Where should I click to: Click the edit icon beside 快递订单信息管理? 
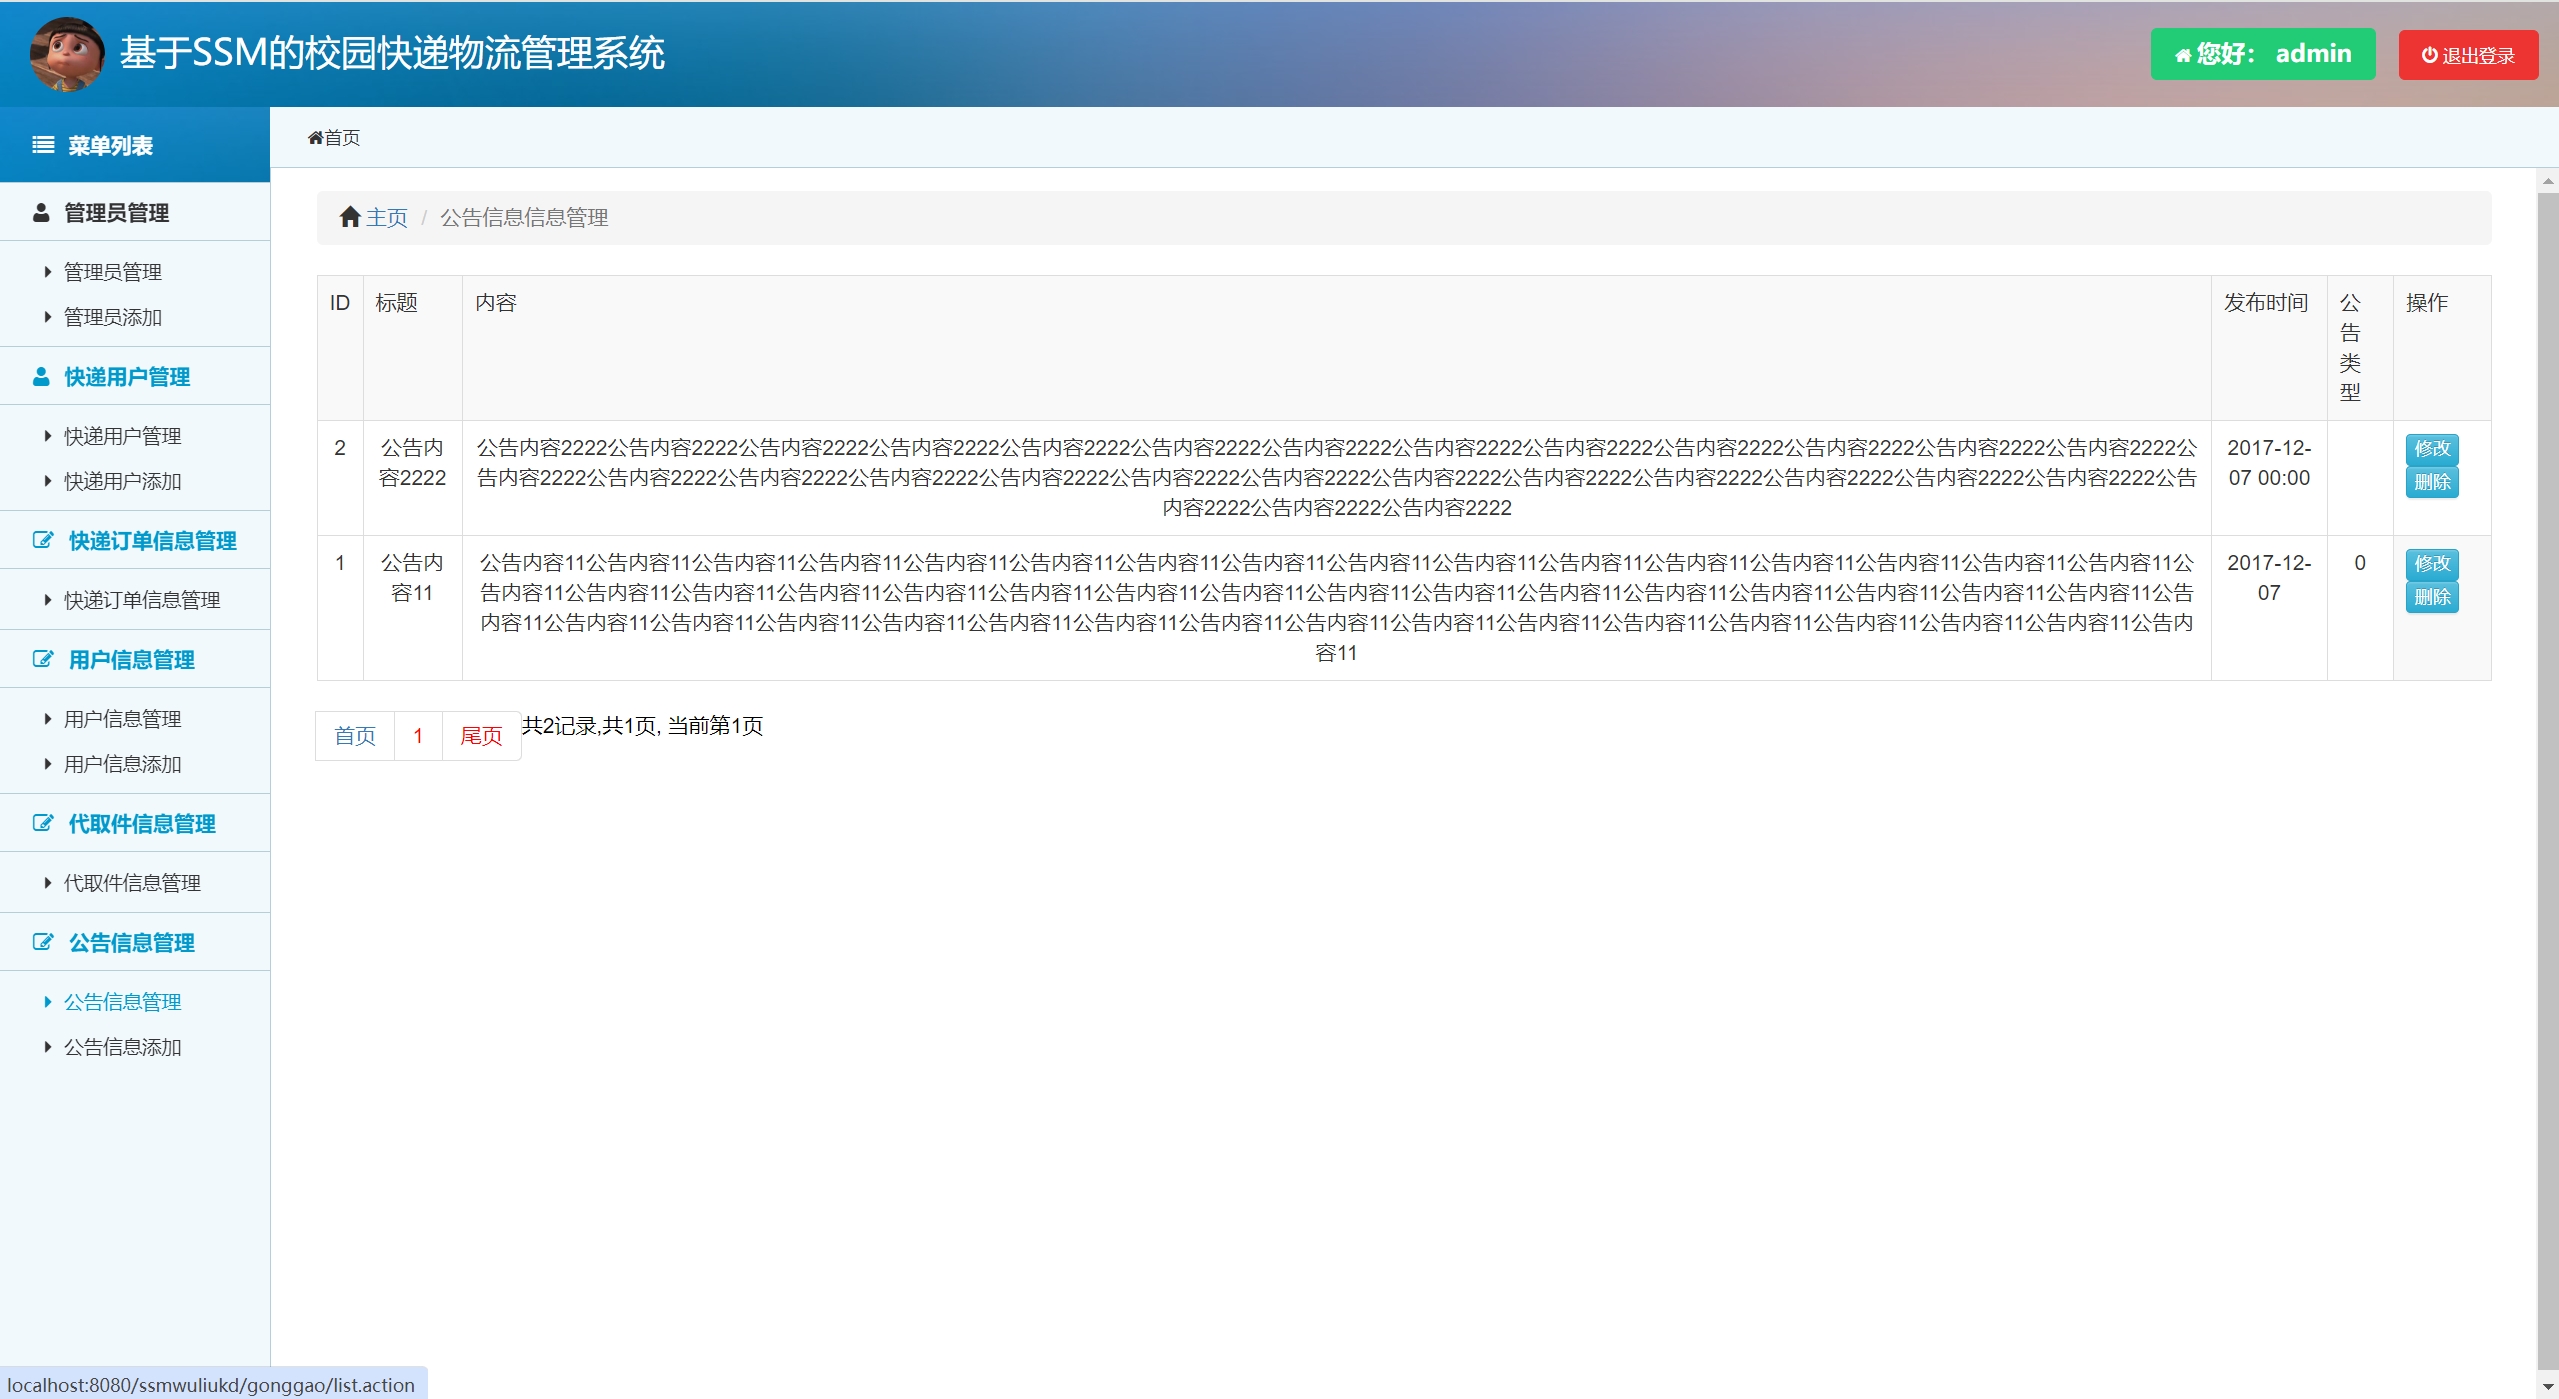43,541
